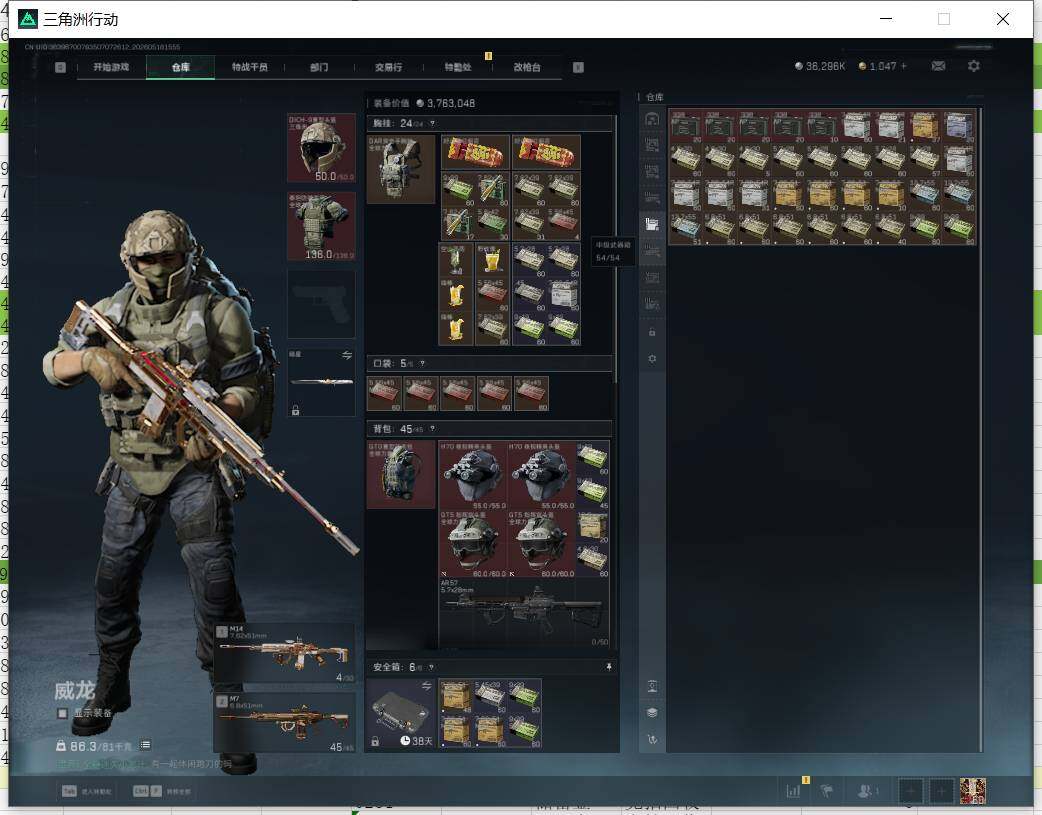
Task: Select the gold ammo box with count 37
Action: pos(925,126)
